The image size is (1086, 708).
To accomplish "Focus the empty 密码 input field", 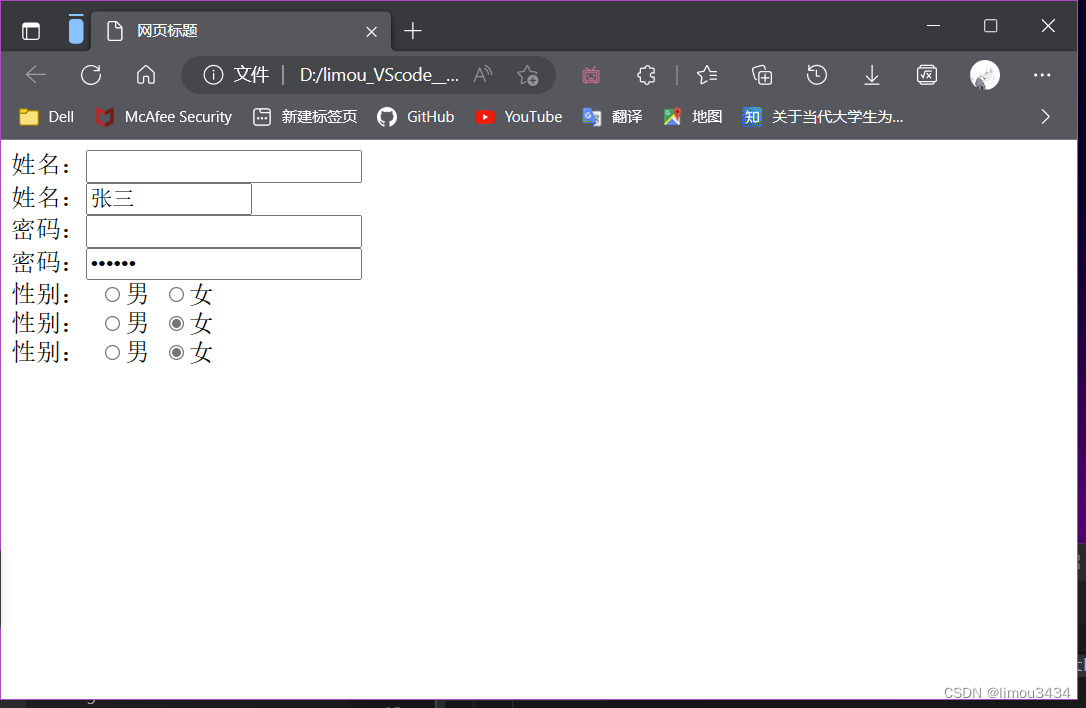I will tap(224, 231).
